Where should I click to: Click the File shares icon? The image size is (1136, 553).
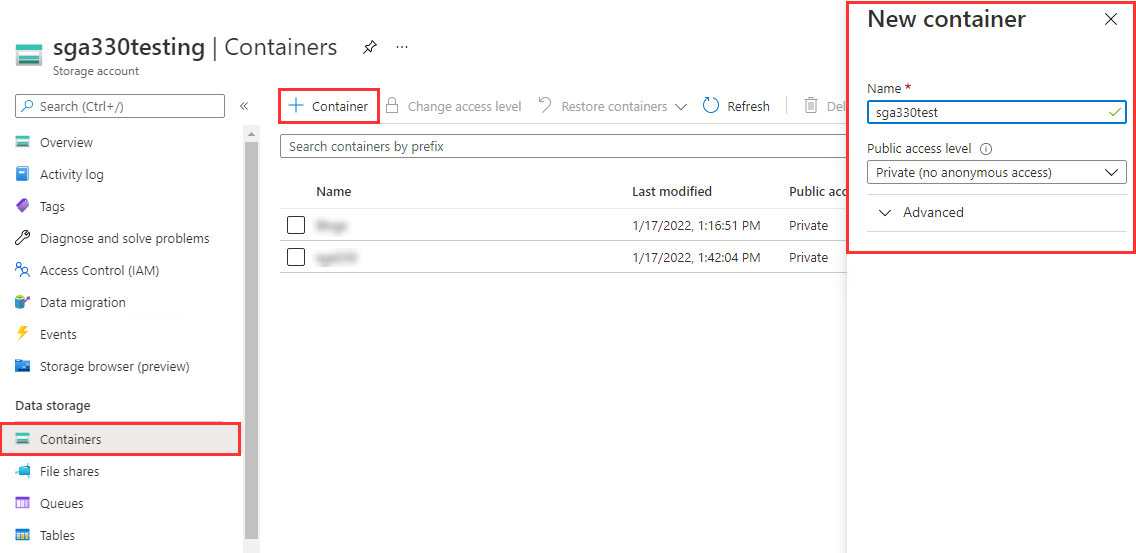pos(22,471)
